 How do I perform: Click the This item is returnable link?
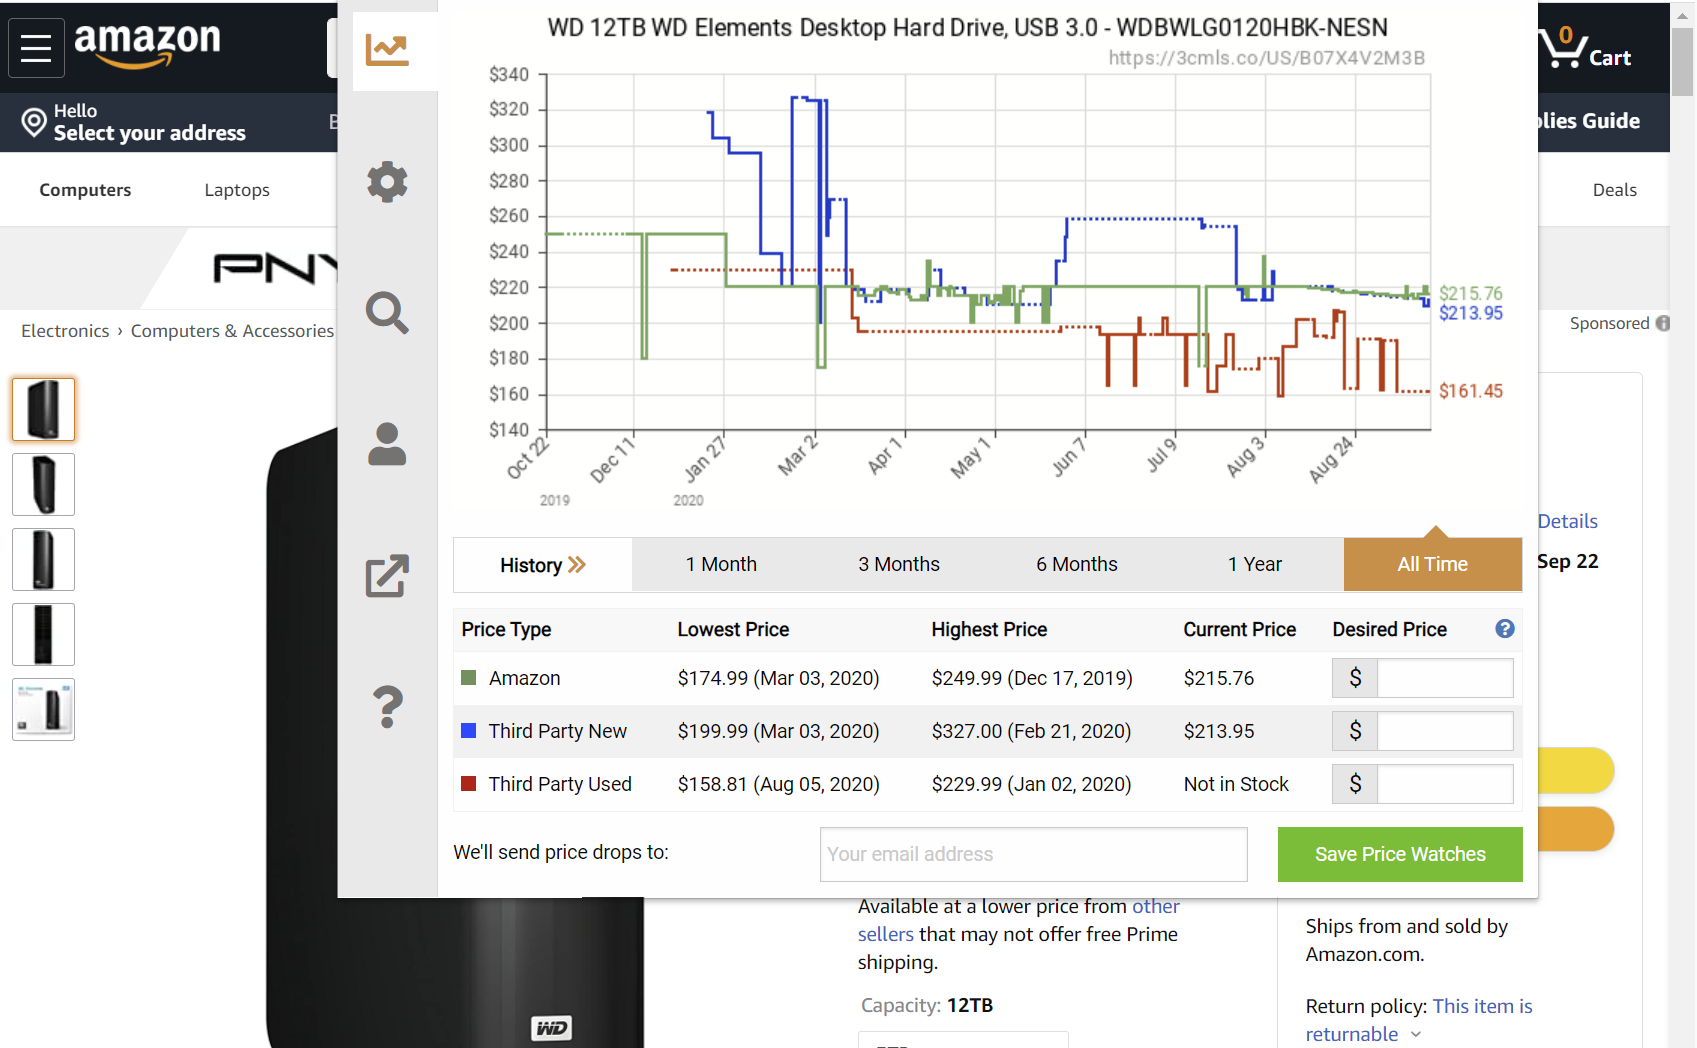(x=1418, y=1020)
